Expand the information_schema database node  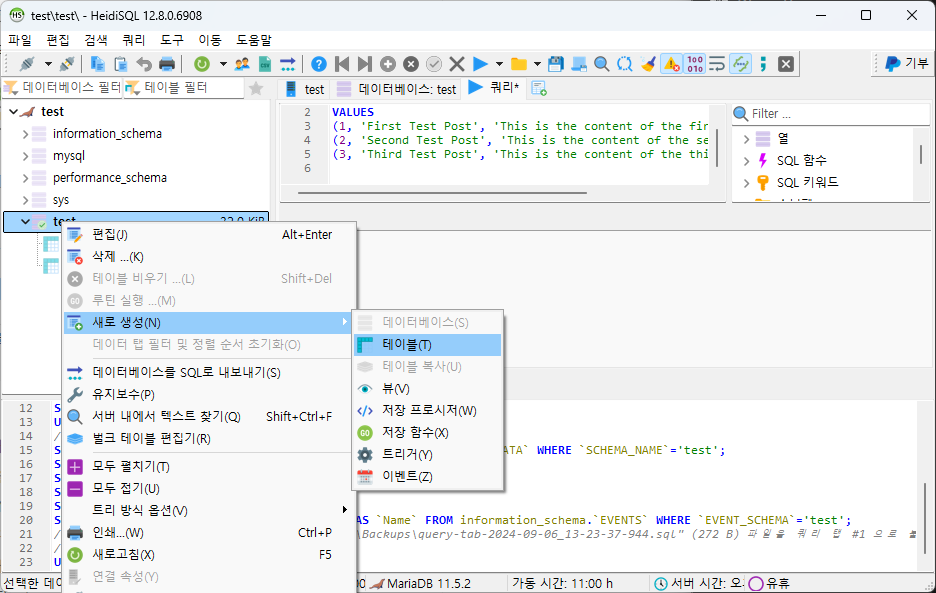(x=25, y=134)
